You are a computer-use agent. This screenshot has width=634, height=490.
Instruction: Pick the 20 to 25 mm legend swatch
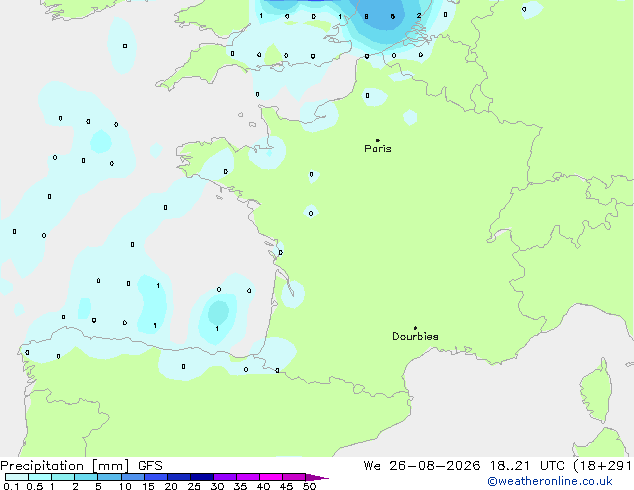(178, 477)
